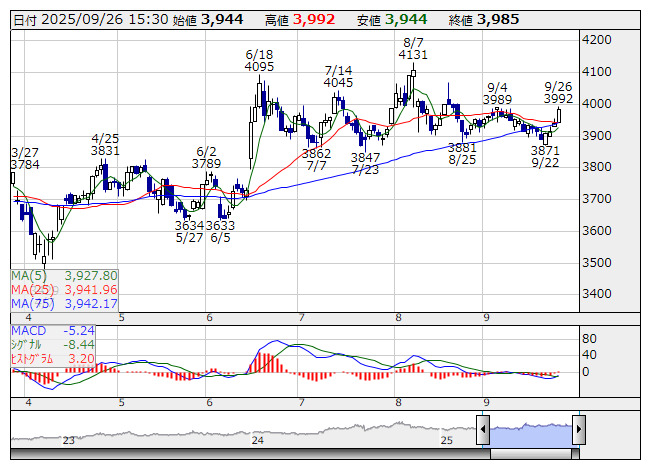Click the overview chart near year 24
Screen dimensions: 653x470
257,434
